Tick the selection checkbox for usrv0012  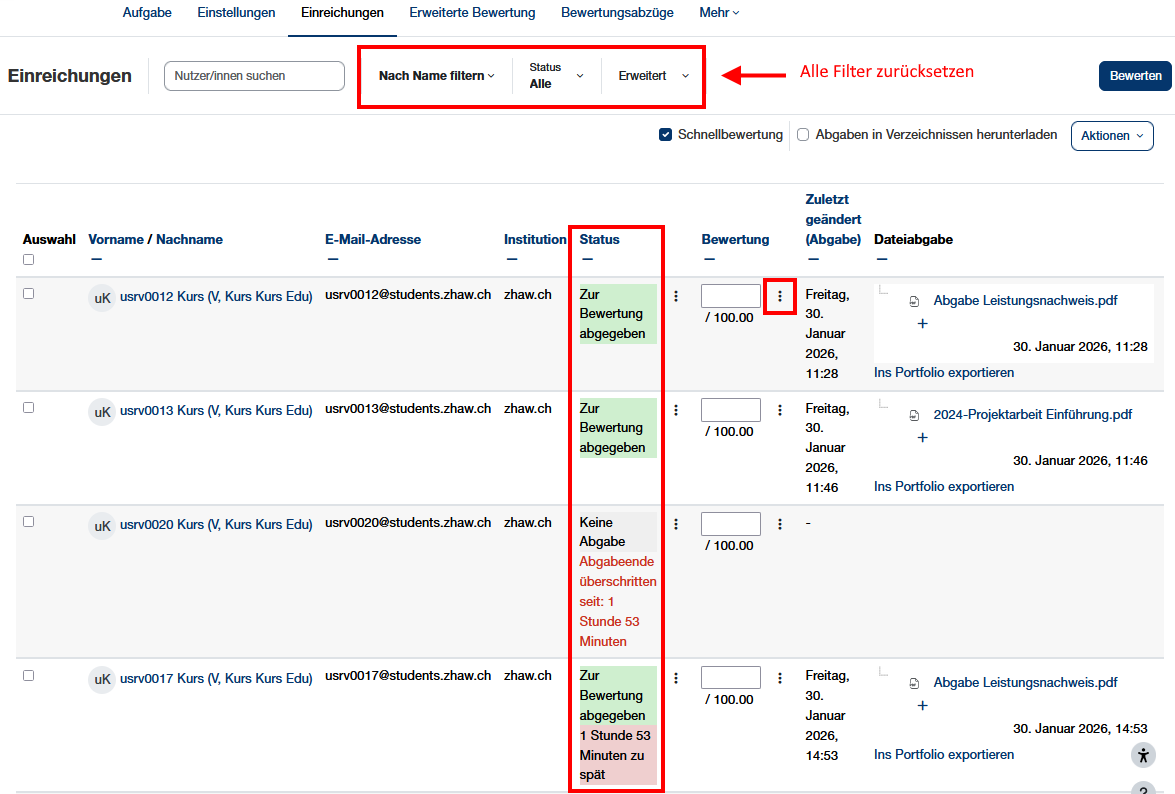[x=28, y=294]
